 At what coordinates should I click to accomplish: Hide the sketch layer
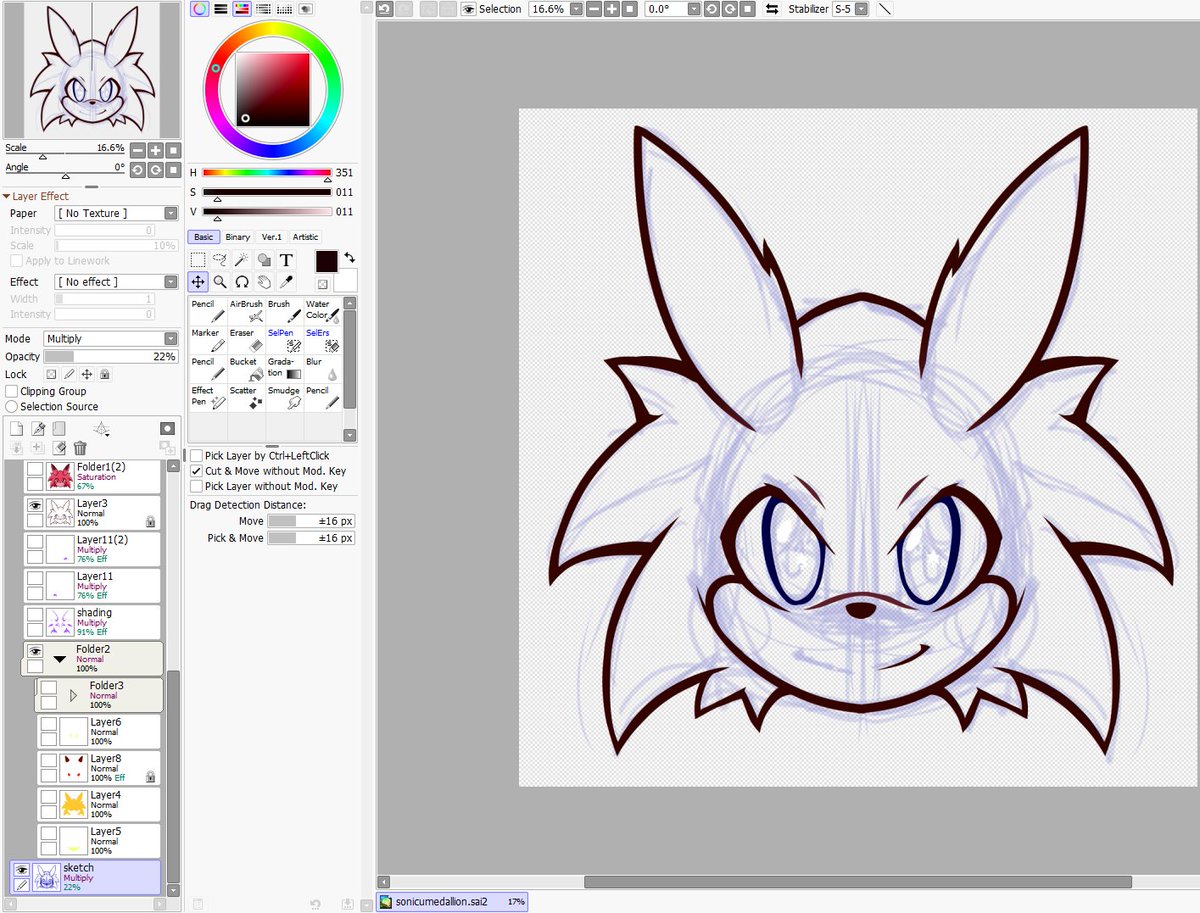tap(21, 870)
